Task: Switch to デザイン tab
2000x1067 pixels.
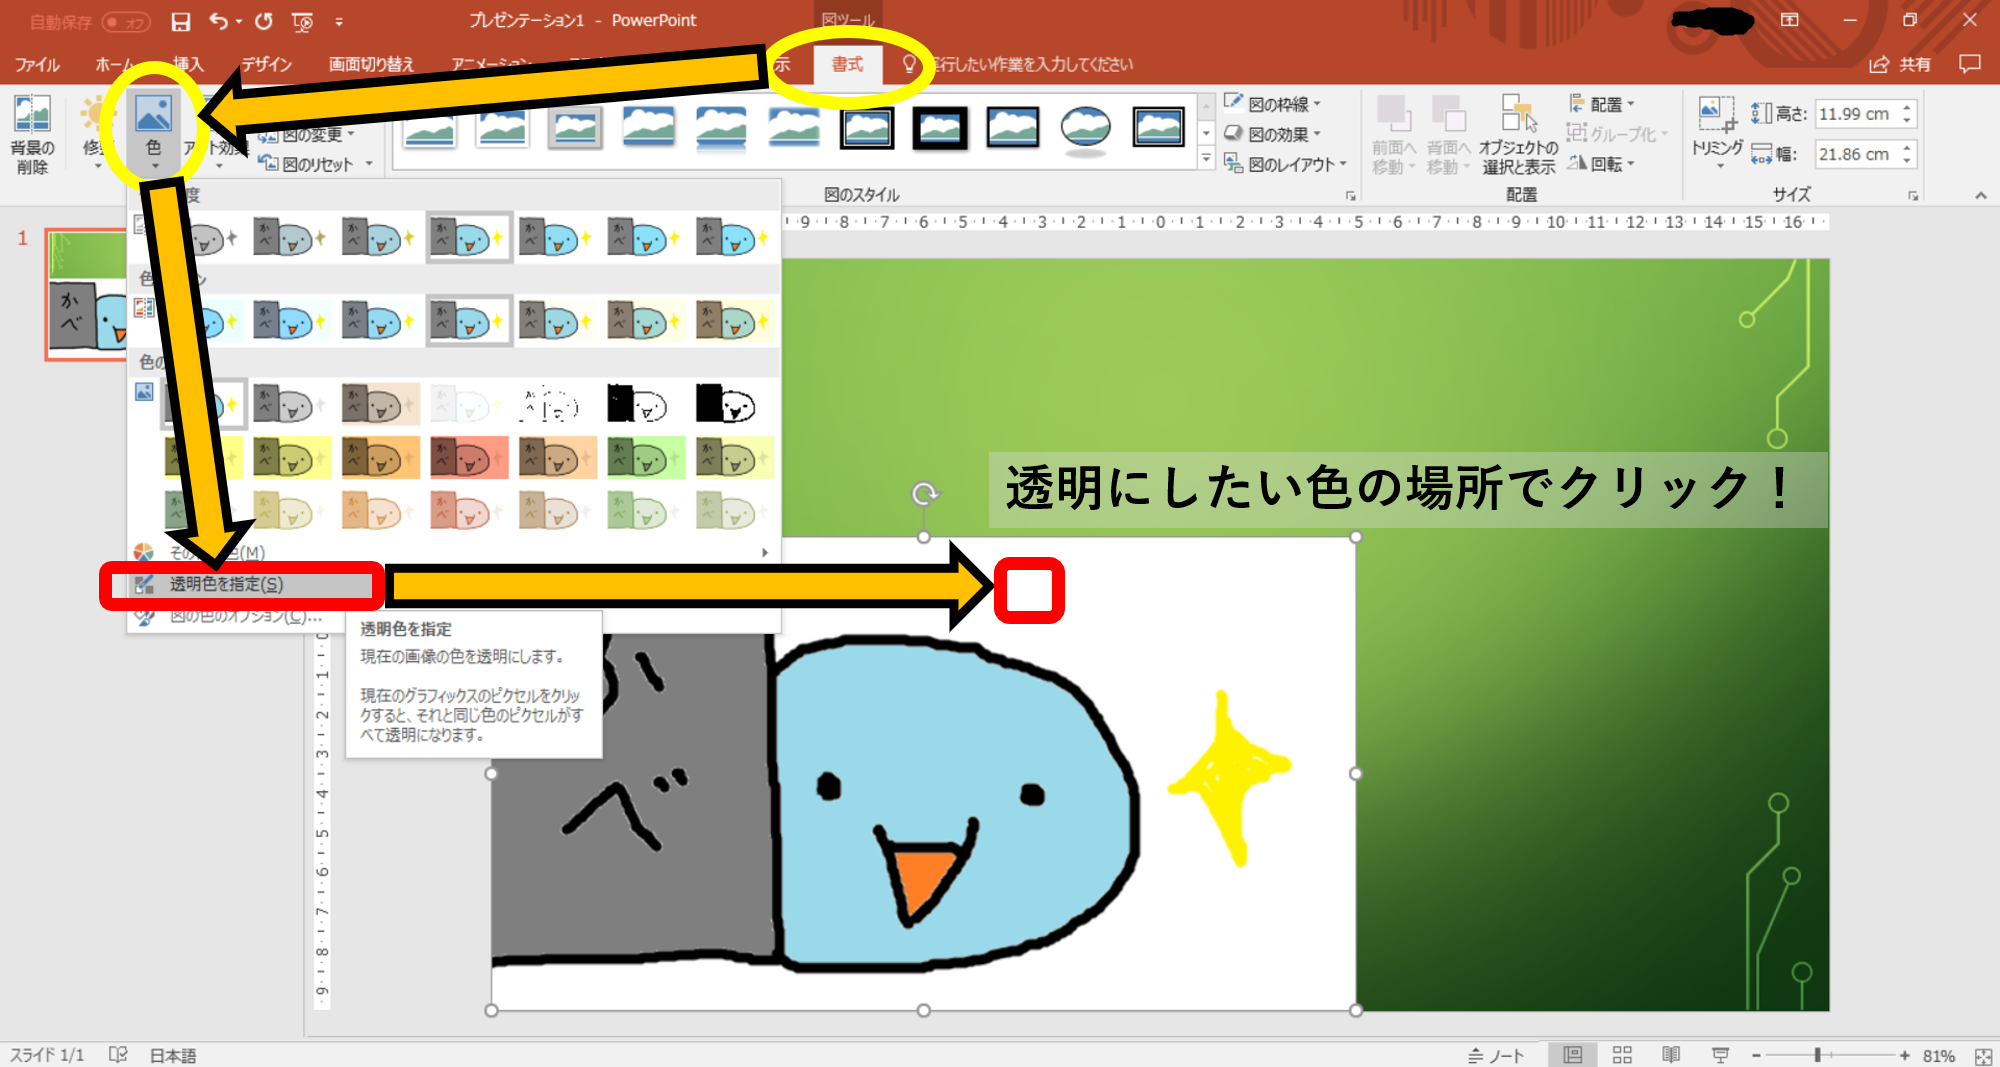Action: pos(266,64)
